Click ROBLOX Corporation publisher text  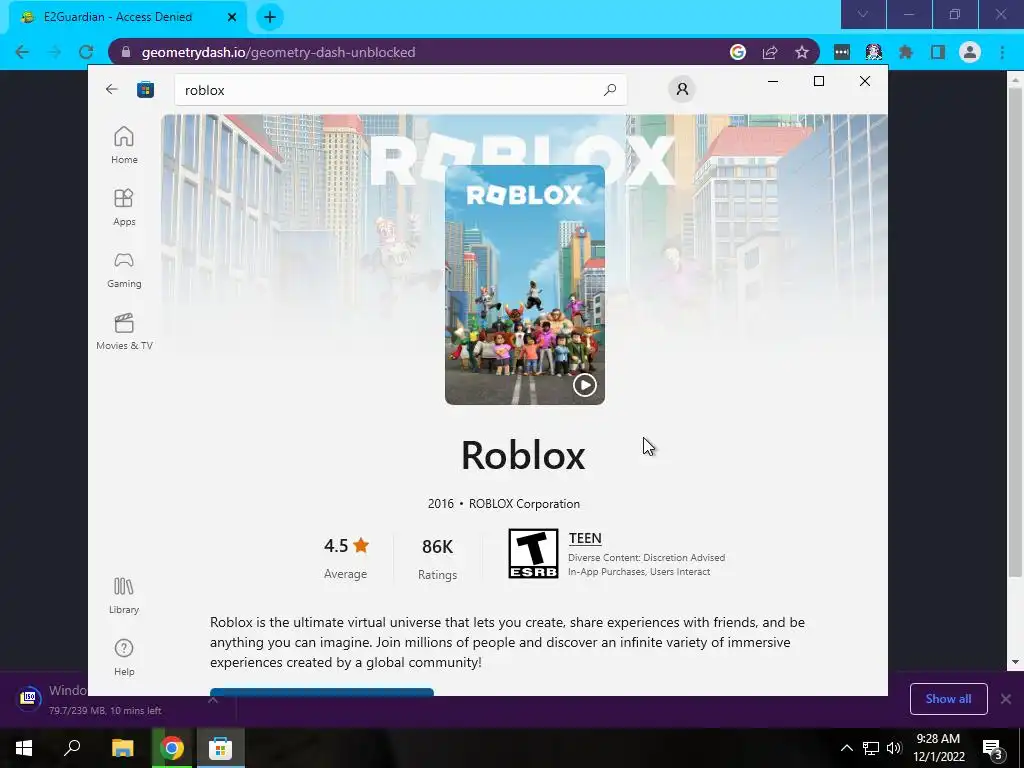(x=524, y=504)
